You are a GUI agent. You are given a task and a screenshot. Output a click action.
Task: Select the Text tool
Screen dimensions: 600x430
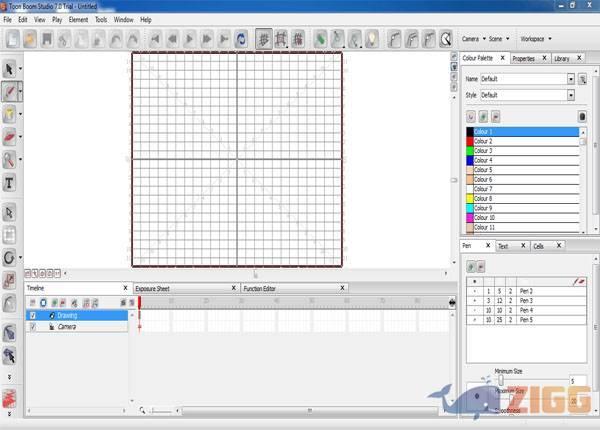pyautogui.click(x=9, y=183)
